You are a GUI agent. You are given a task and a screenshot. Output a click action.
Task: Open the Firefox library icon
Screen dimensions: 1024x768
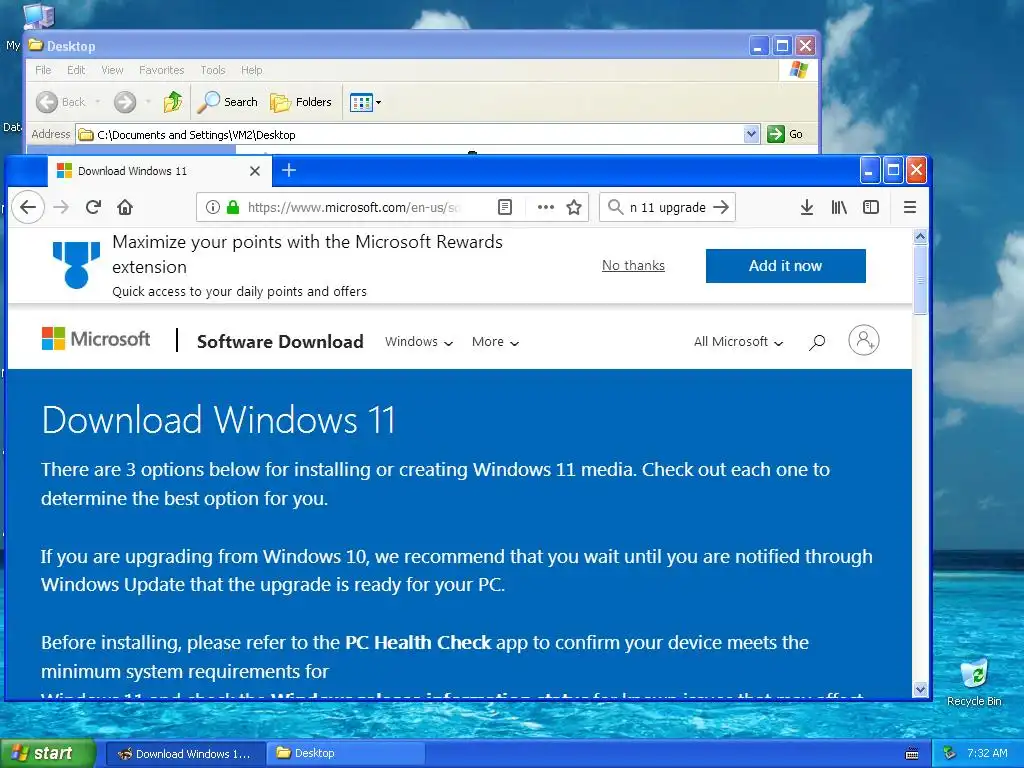839,208
